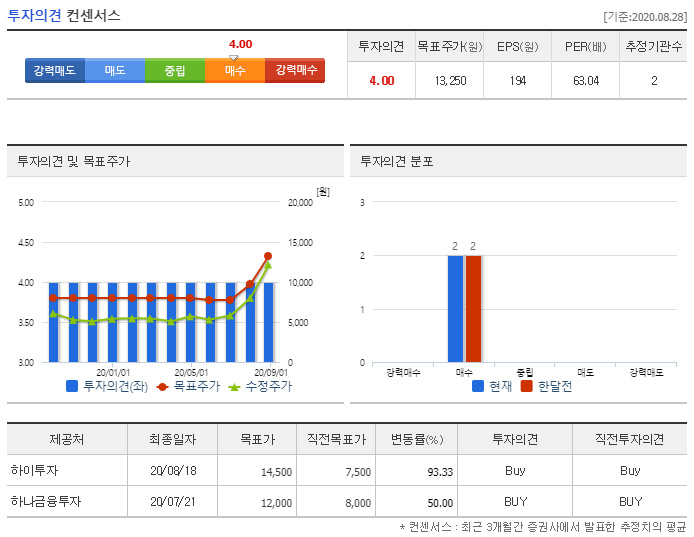Click the 직전목표가 column header
Screen dimensions: 694x537
click(x=336, y=439)
